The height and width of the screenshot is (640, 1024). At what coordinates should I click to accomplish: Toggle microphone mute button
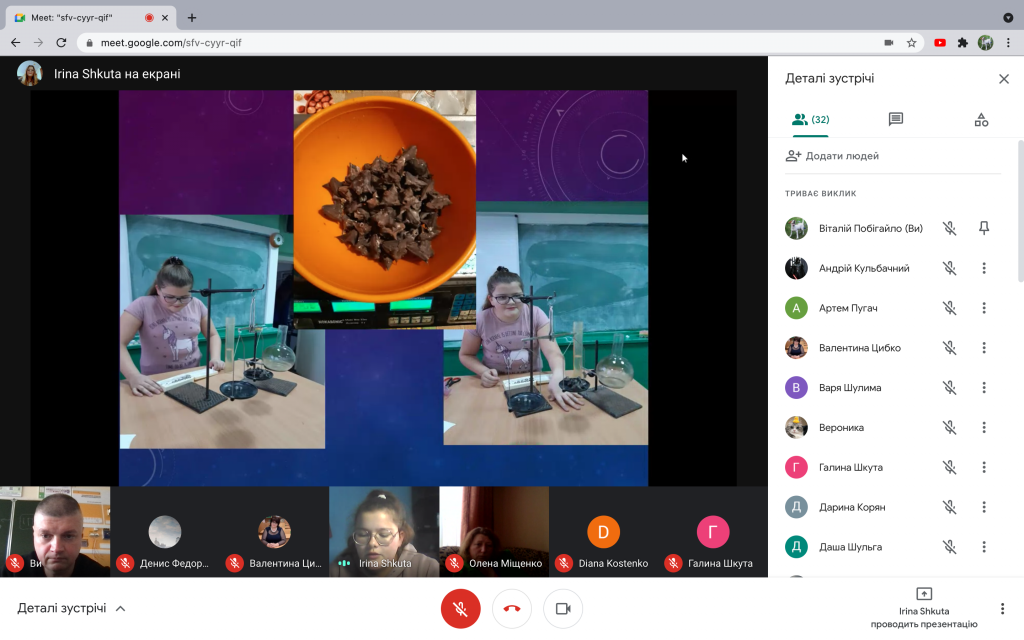point(460,609)
